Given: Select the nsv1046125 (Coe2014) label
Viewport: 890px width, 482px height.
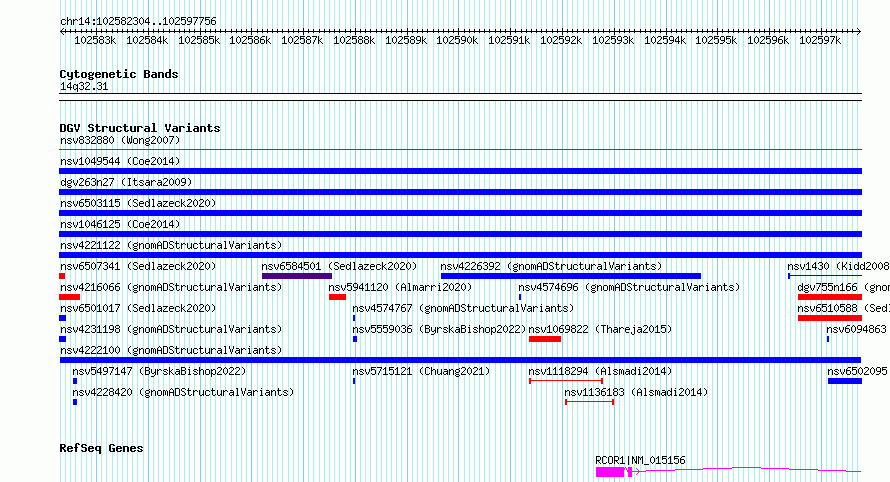Looking at the screenshot, I should click(x=120, y=224).
